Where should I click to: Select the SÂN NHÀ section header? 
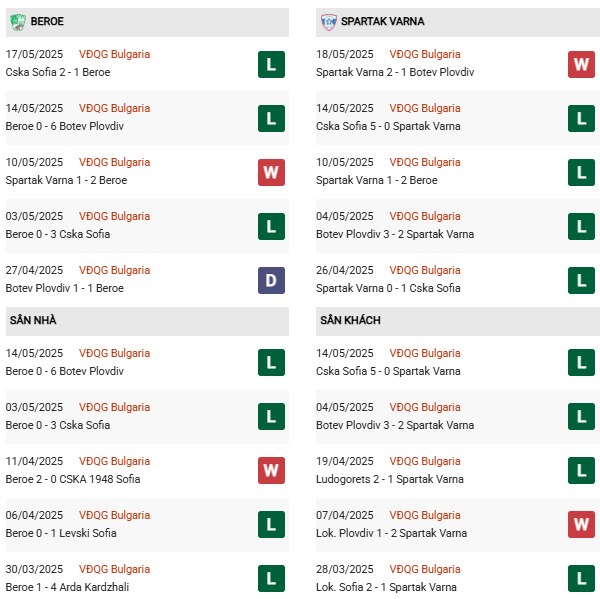pyautogui.click(x=147, y=320)
